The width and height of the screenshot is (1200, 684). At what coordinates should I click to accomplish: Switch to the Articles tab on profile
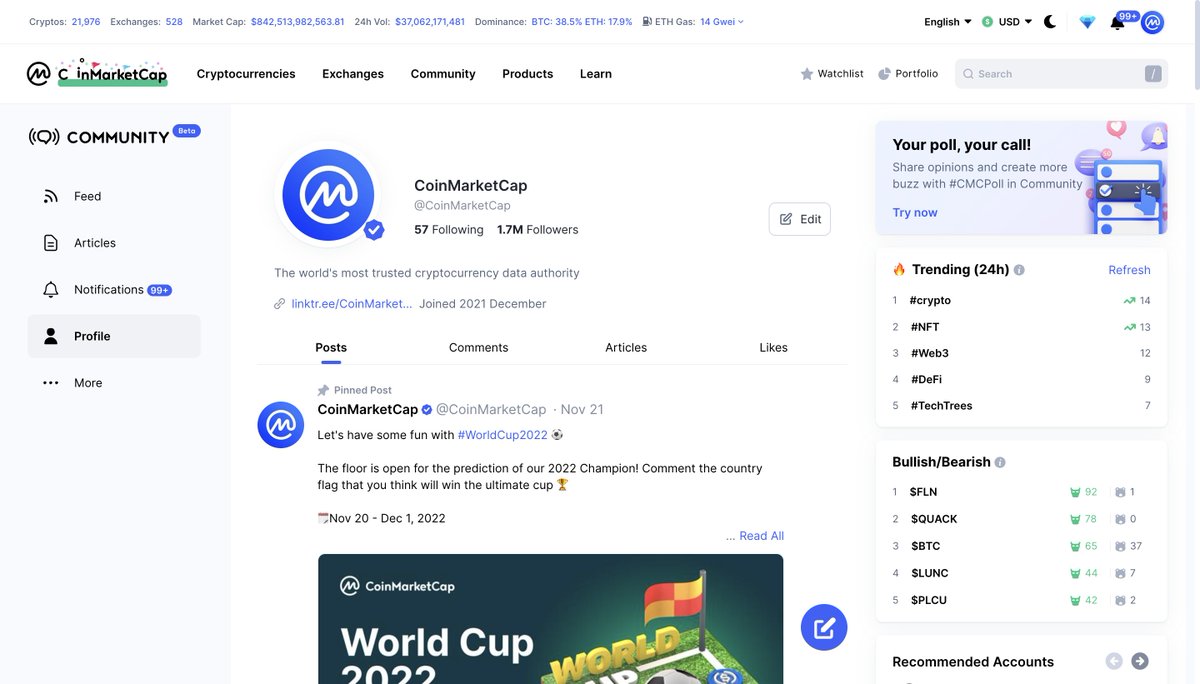(x=626, y=348)
